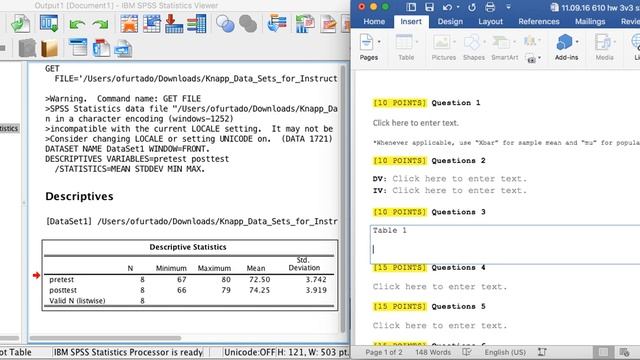Expand the screenshot dropdown arrow in ribbon
The image size is (640, 360).
[540, 58]
